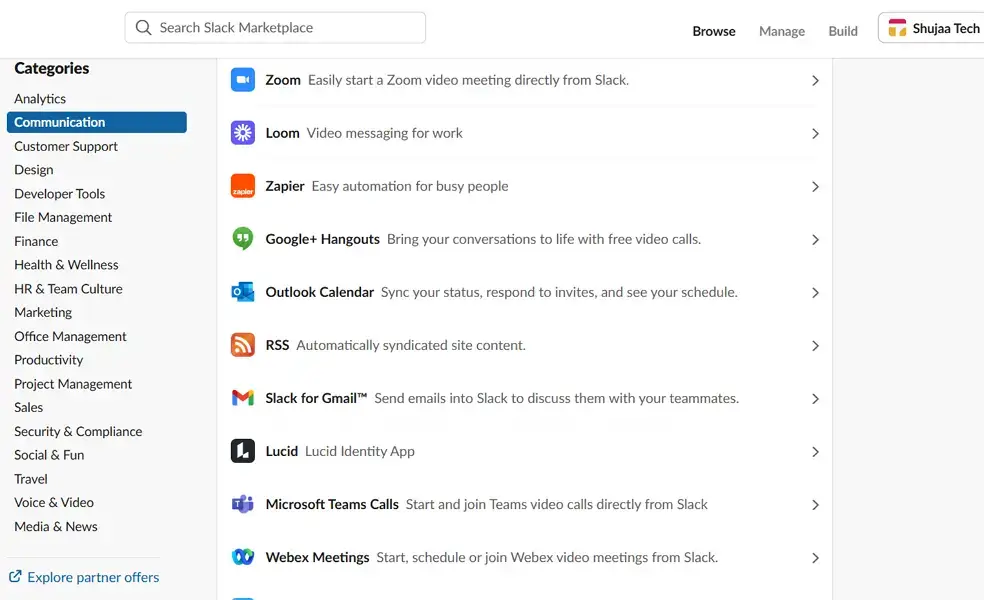Click 'Lucid Identity App' description text
Screen dimensions: 984x600
[x=360, y=451]
